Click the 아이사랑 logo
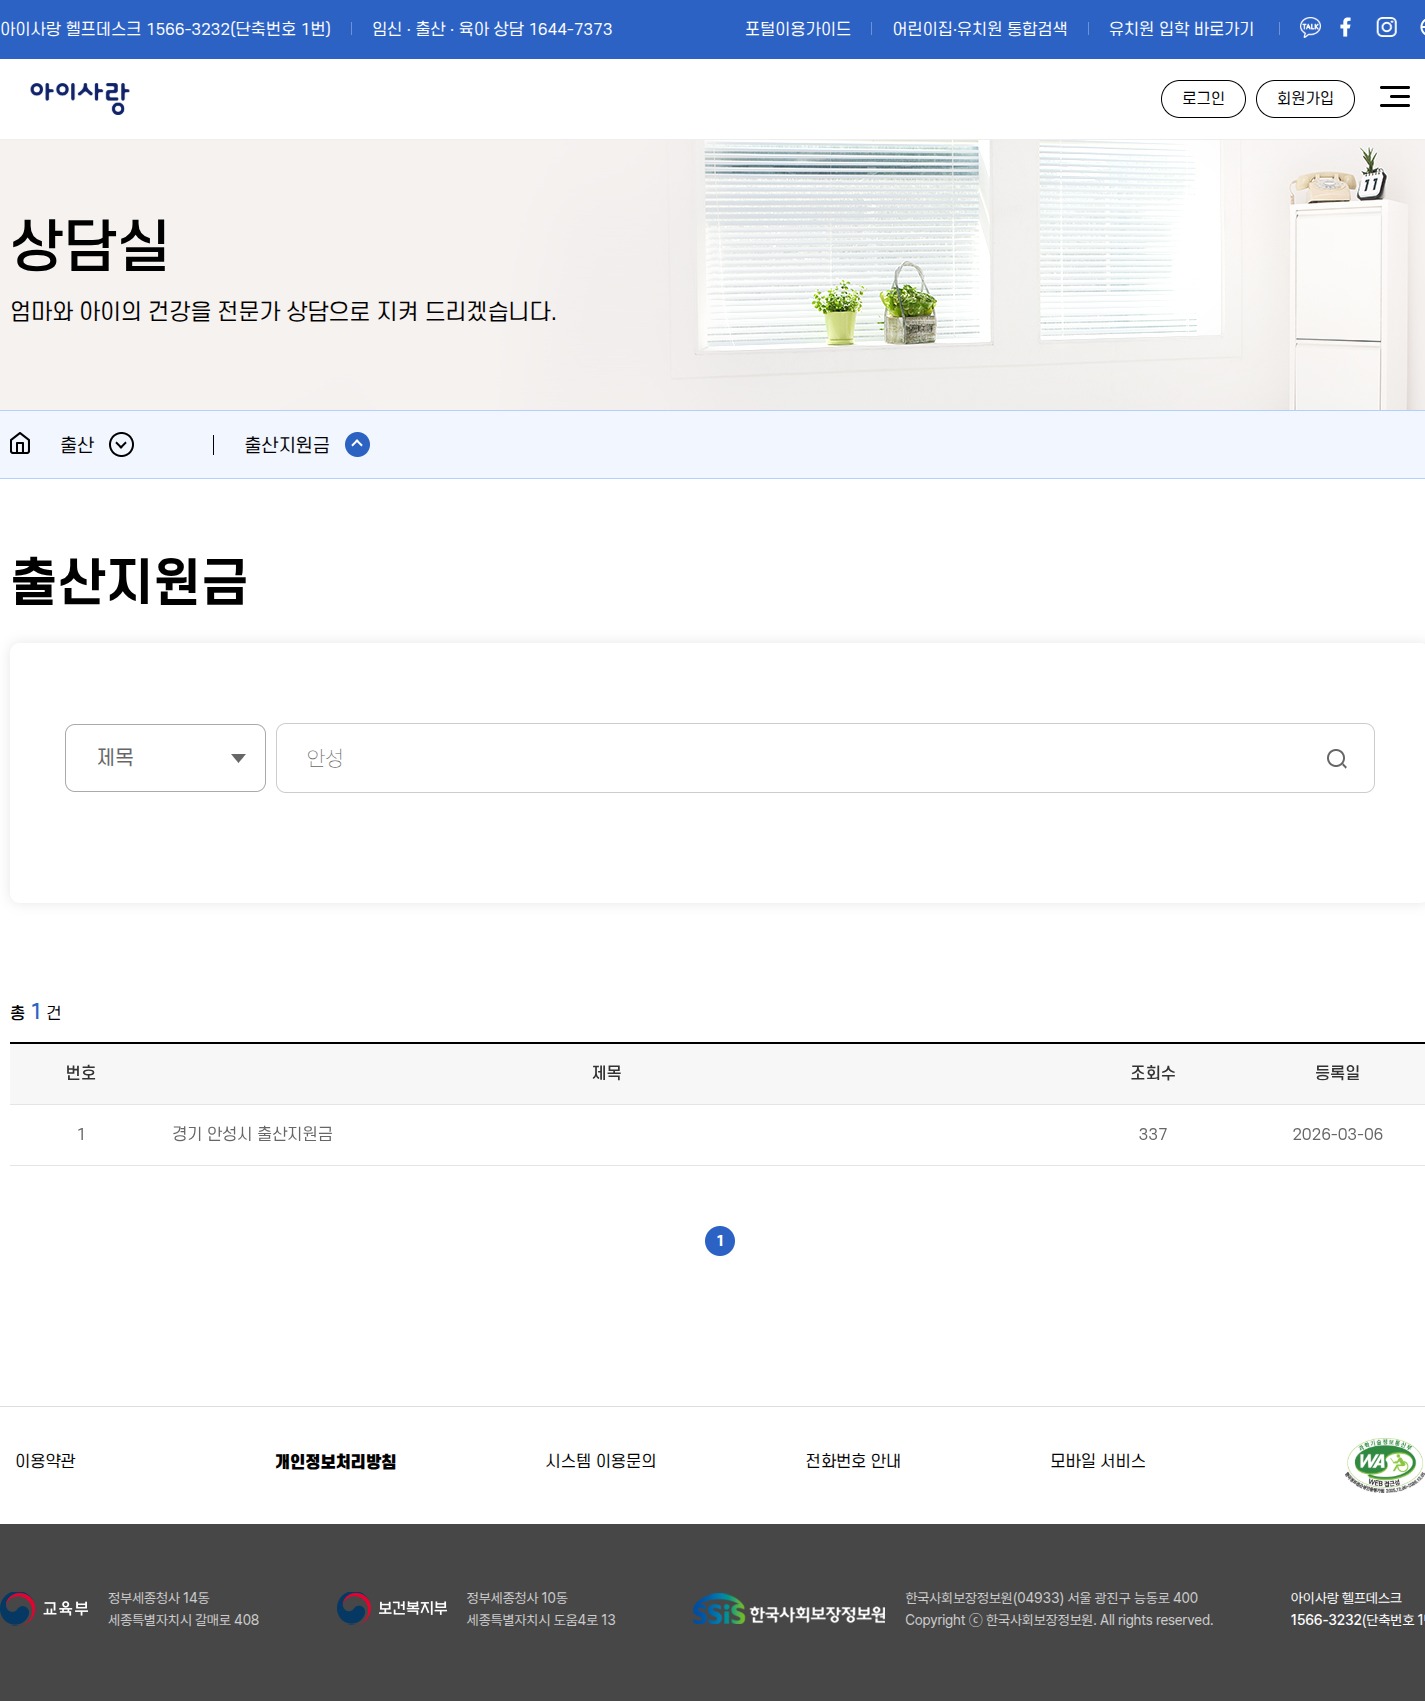 tap(80, 97)
